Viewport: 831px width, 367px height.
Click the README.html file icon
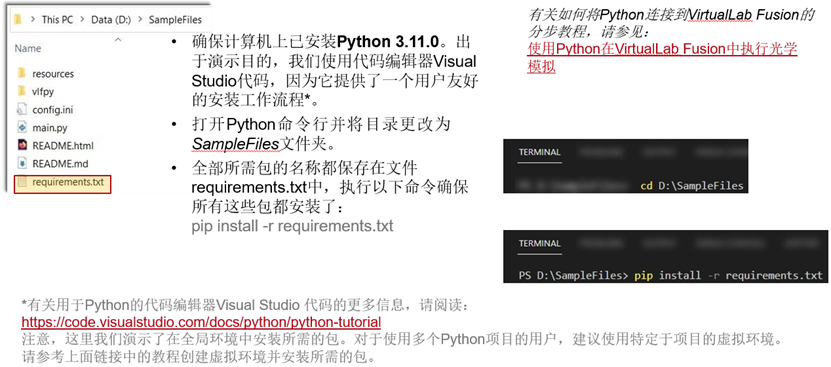[x=21, y=145]
